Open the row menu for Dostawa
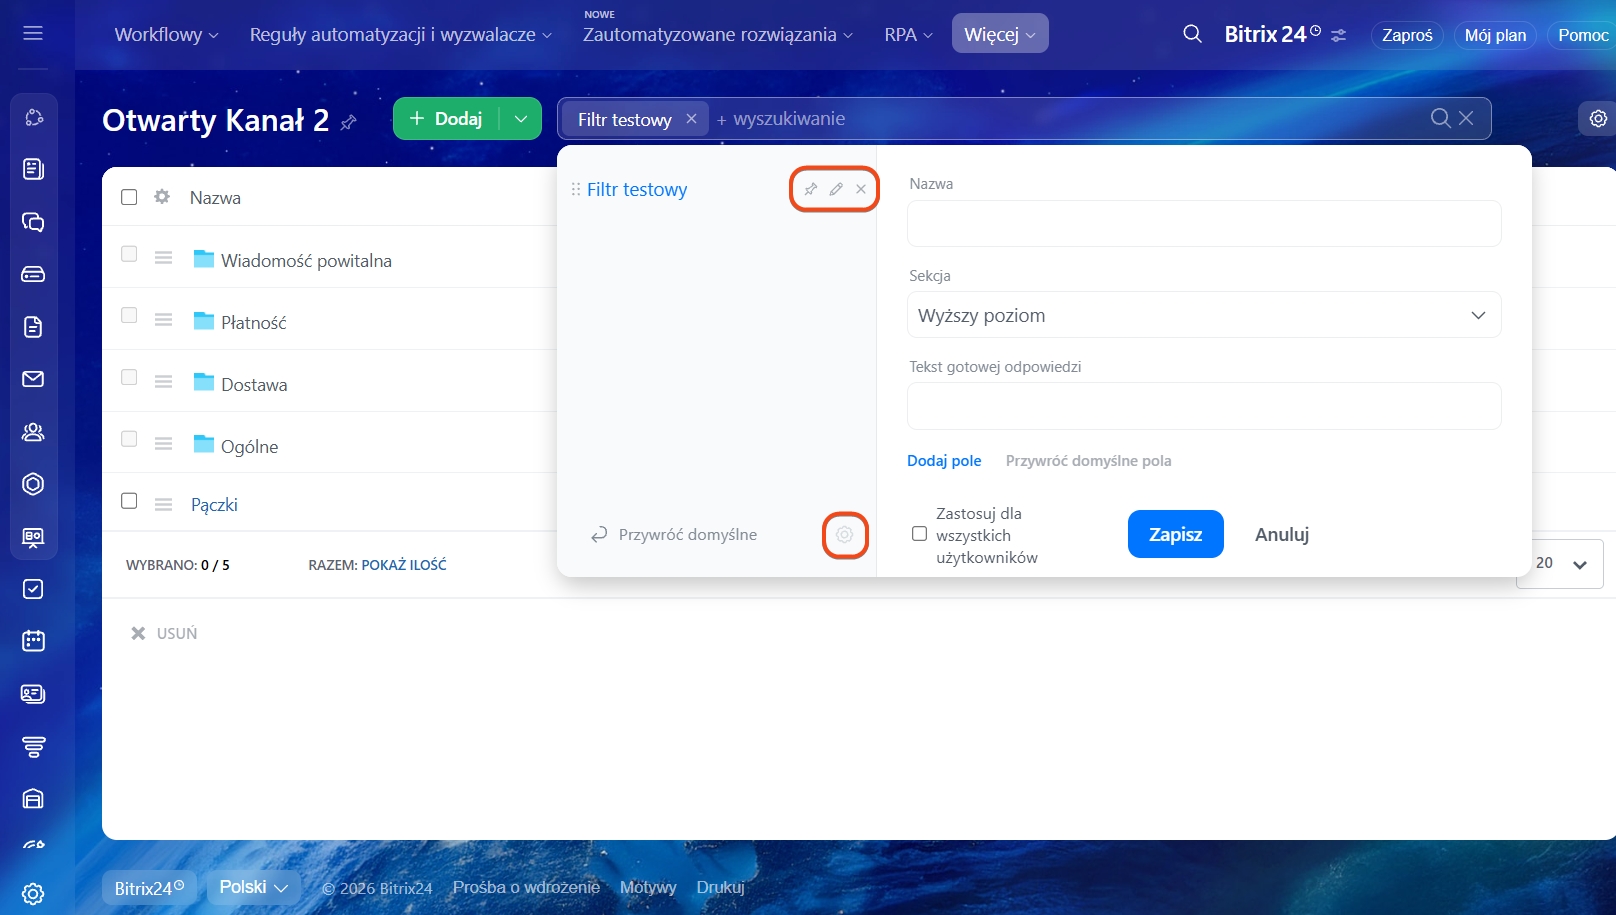1616x915 pixels. pos(164,382)
